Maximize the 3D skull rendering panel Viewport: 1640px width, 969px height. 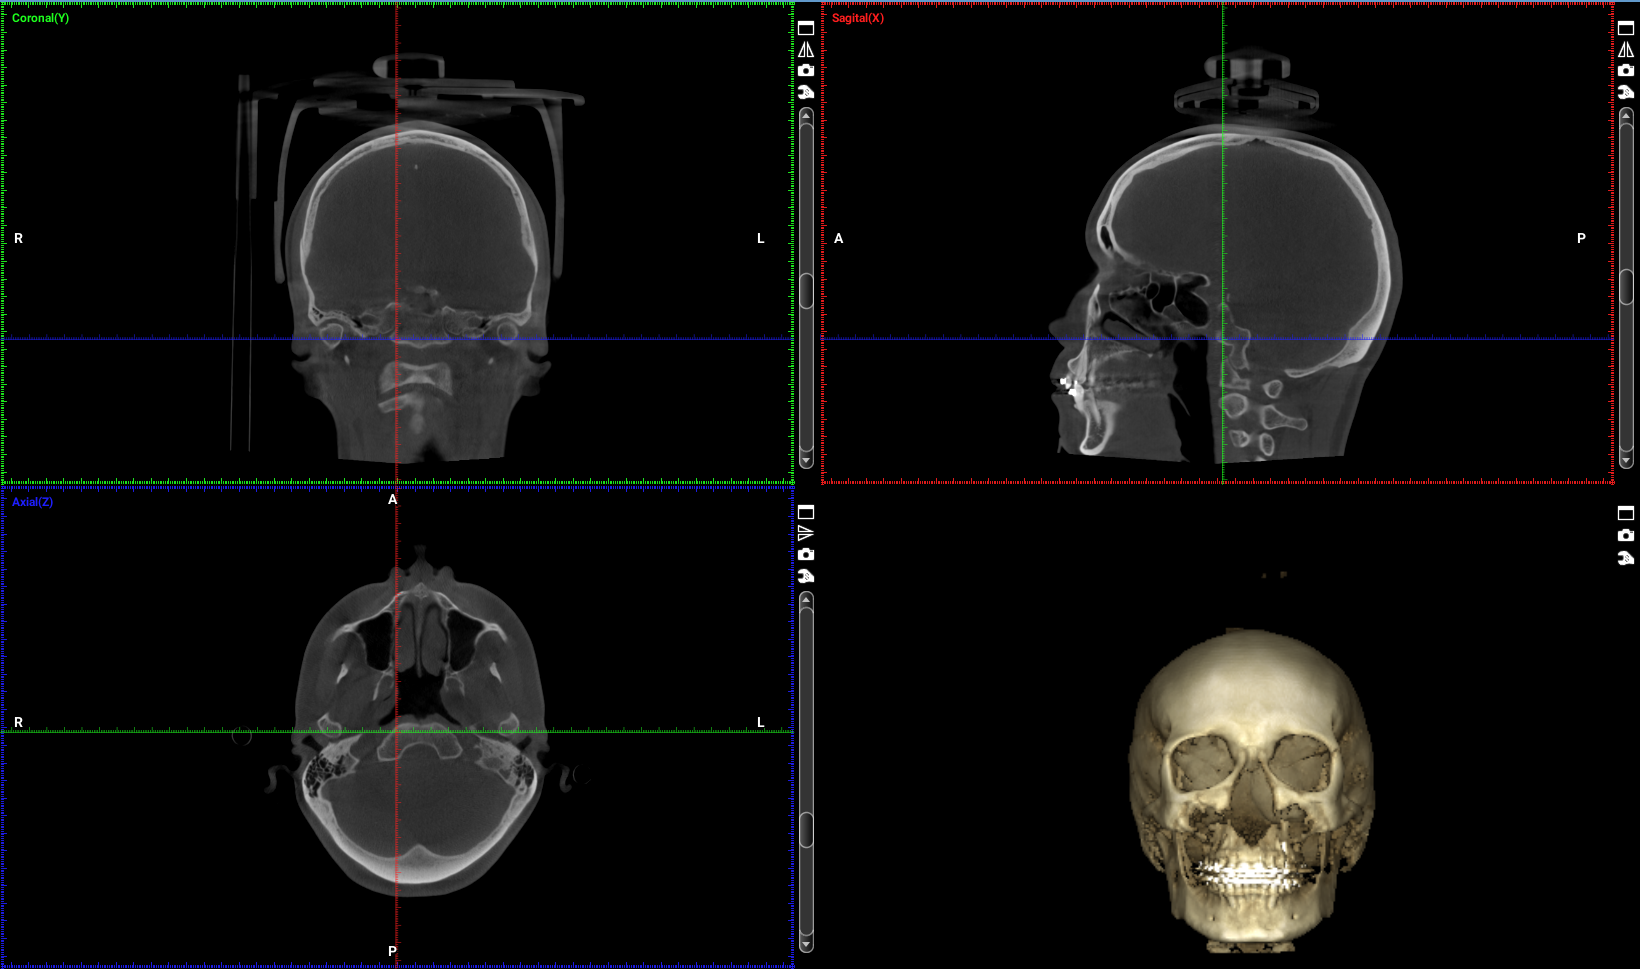(x=1626, y=513)
